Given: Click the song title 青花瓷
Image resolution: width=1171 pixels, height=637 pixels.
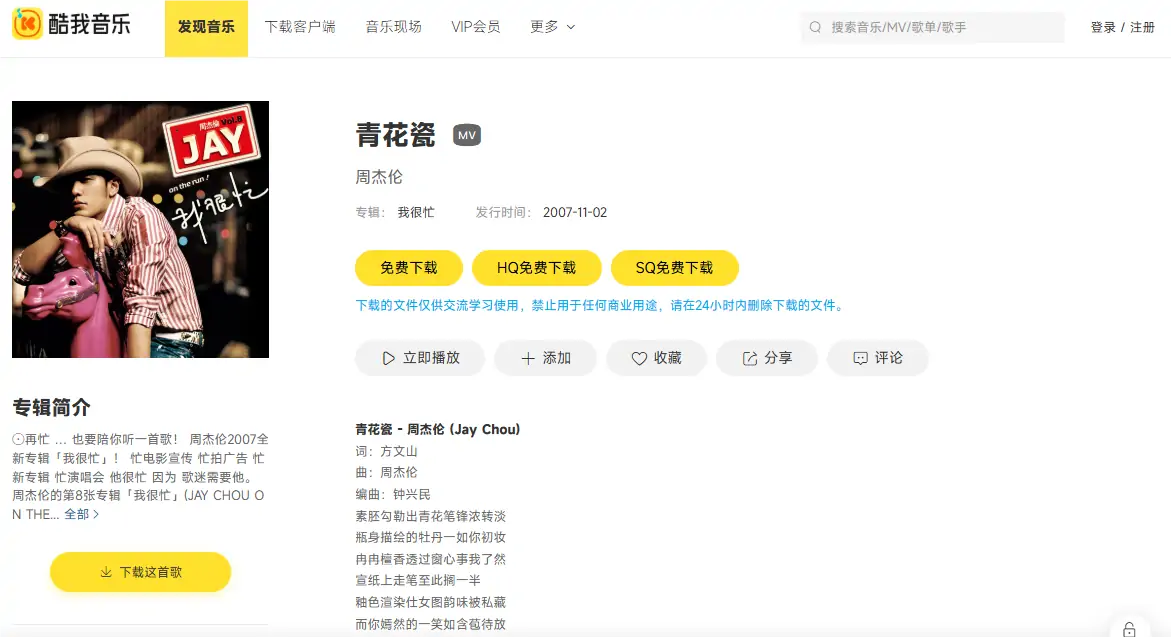Looking at the screenshot, I should click(395, 135).
